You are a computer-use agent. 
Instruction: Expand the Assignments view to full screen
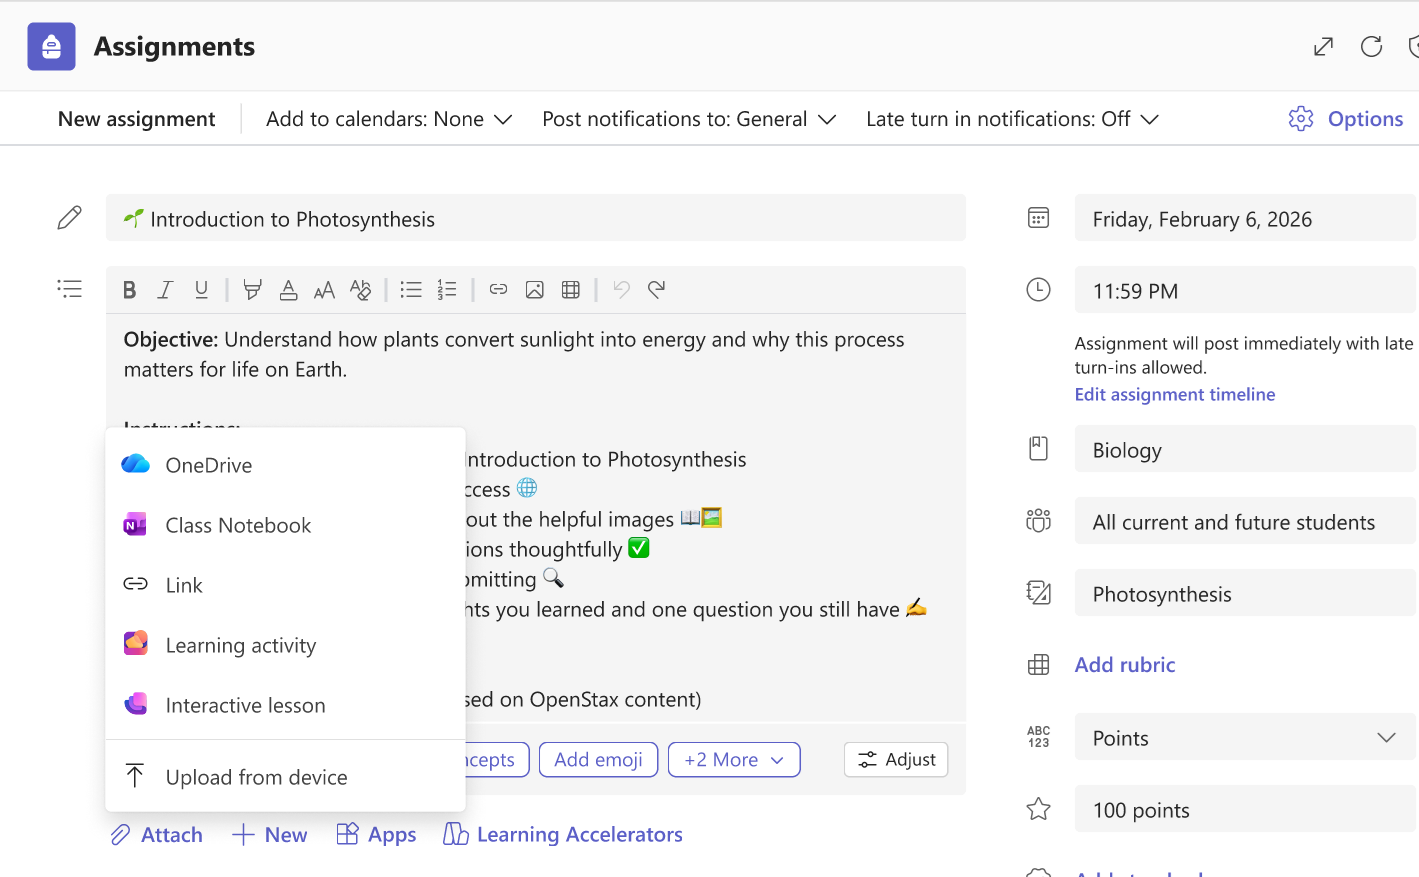[x=1323, y=47]
